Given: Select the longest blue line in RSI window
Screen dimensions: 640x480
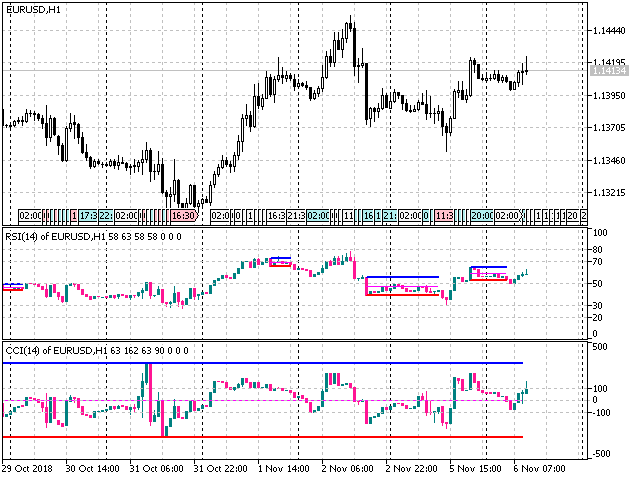Looking at the screenshot, I should click(402, 277).
